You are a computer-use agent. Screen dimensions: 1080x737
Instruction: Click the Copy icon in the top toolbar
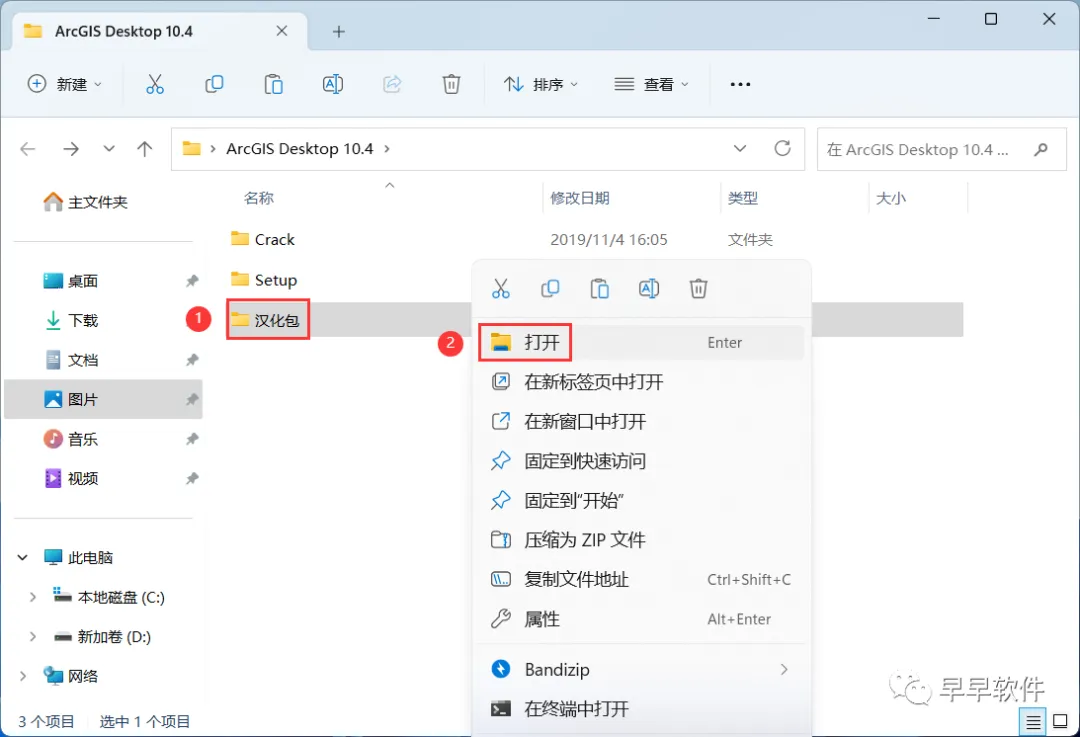pos(214,84)
